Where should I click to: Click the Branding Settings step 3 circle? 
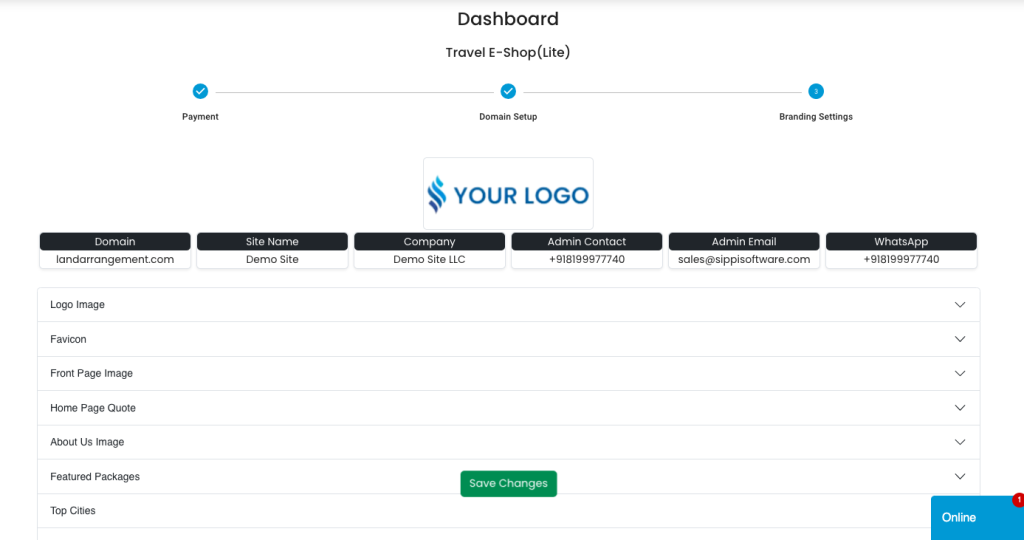point(816,91)
